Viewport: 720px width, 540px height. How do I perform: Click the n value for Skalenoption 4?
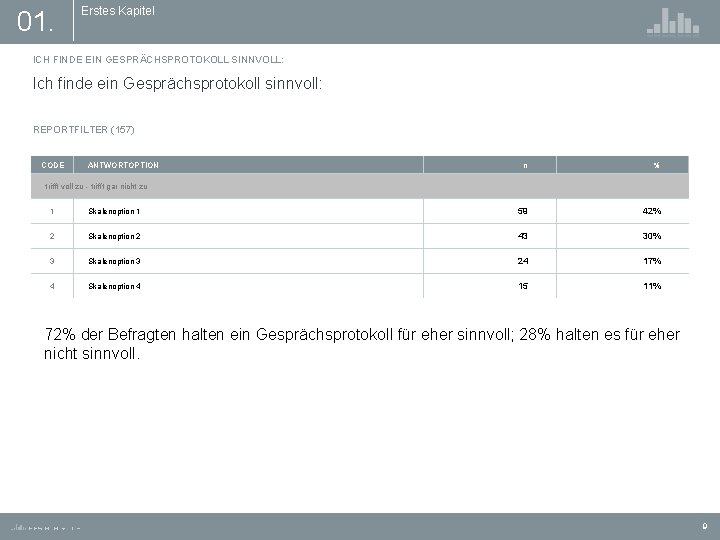(x=523, y=286)
